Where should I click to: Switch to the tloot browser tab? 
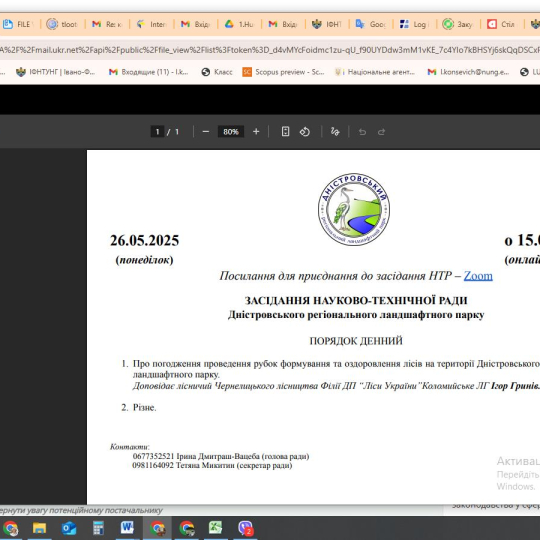(x=63, y=24)
